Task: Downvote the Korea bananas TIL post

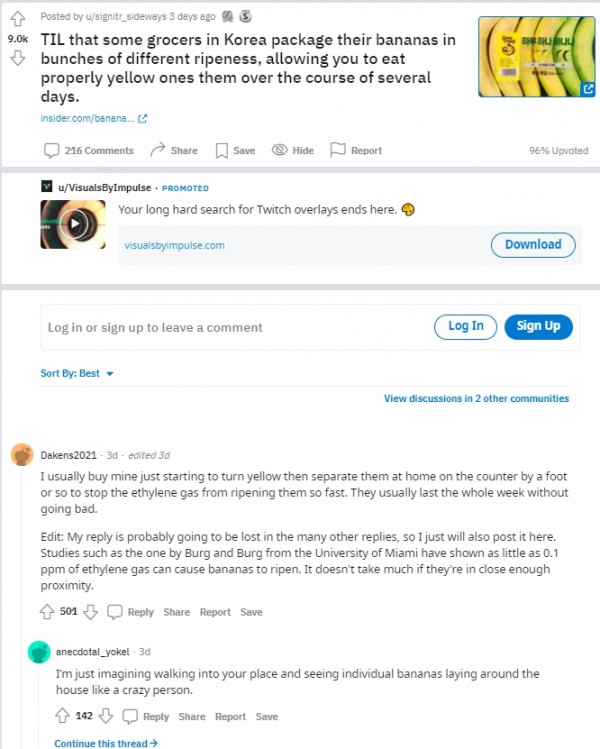Action: point(18,58)
